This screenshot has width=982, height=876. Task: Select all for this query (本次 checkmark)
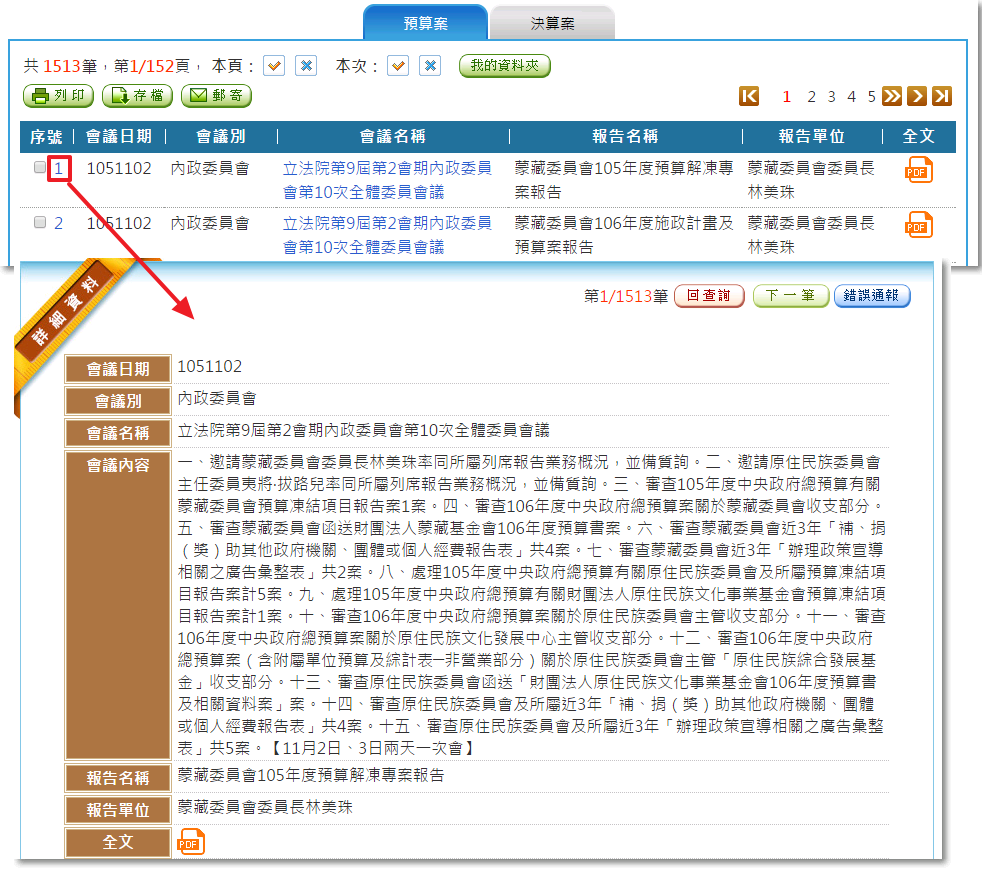[398, 66]
